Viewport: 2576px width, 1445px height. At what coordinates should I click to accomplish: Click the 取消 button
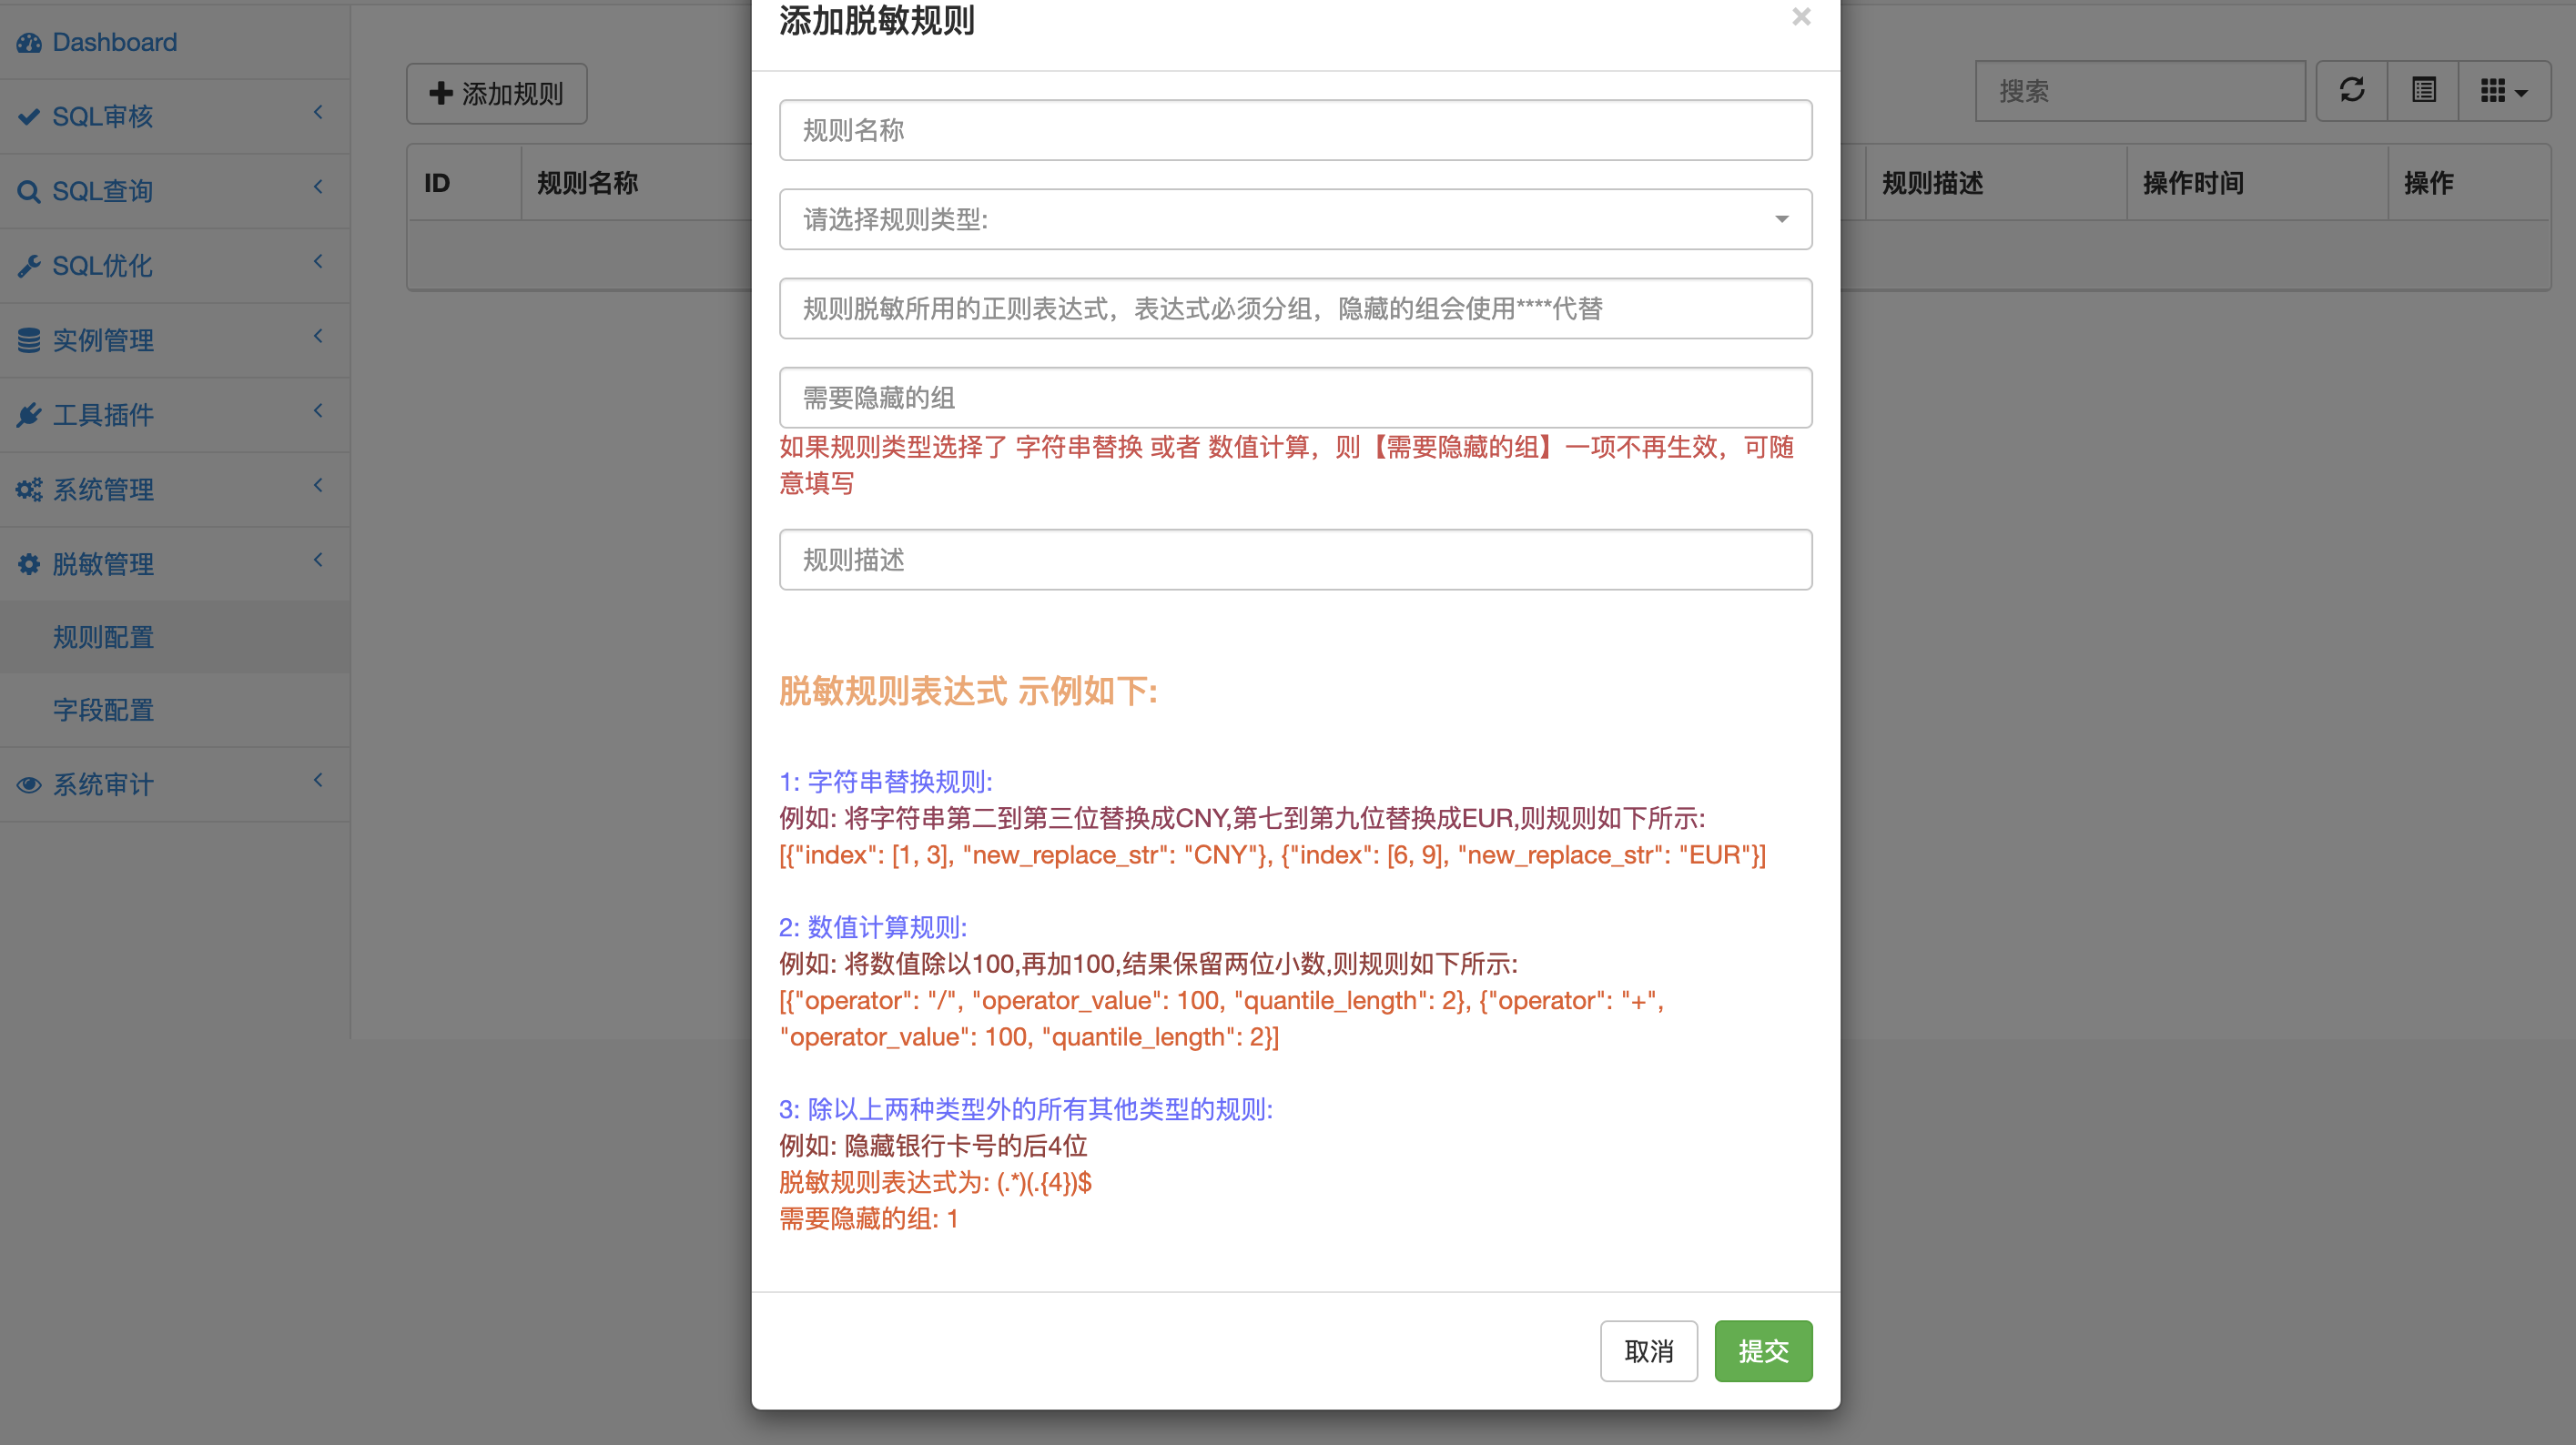click(x=1648, y=1351)
